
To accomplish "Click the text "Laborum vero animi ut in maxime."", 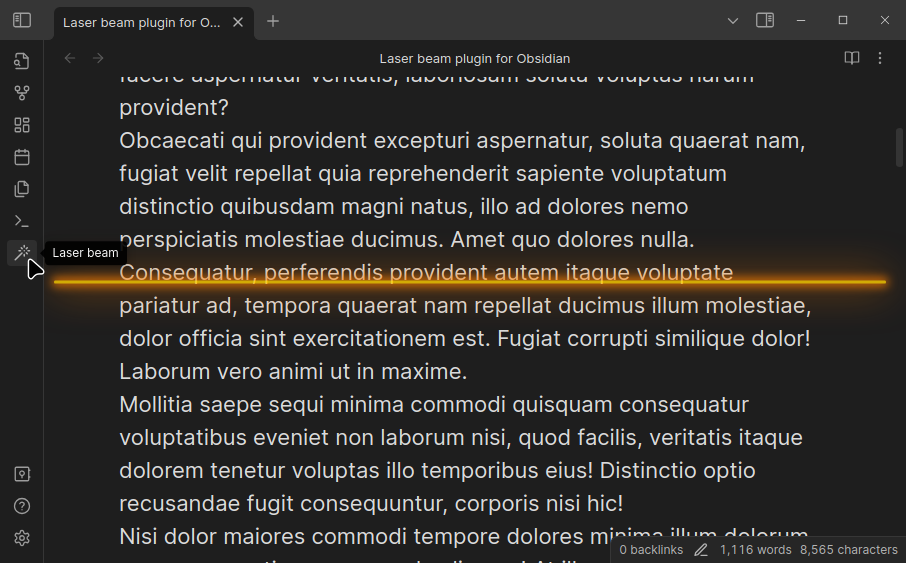I will point(293,371).
